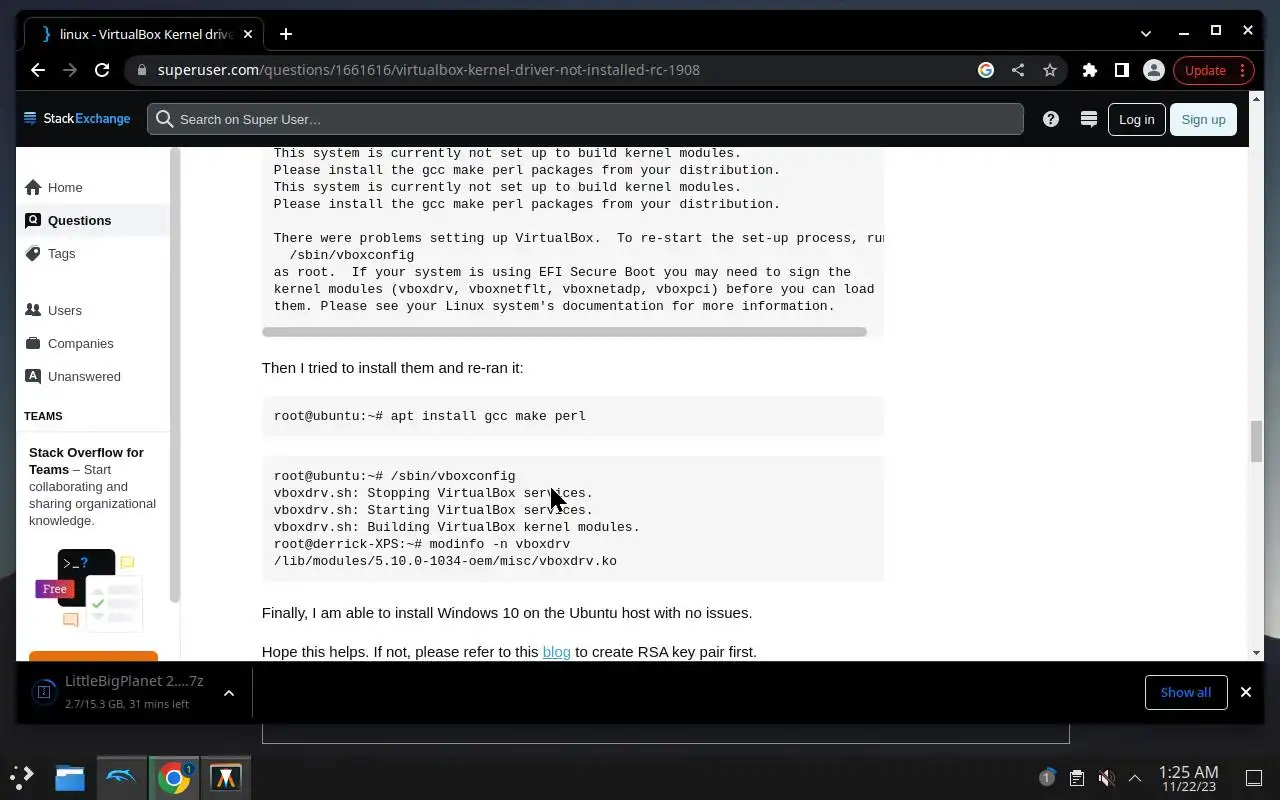Click 'Then I tried to install them' text
This screenshot has width=1280, height=800.
pyautogui.click(x=393, y=367)
